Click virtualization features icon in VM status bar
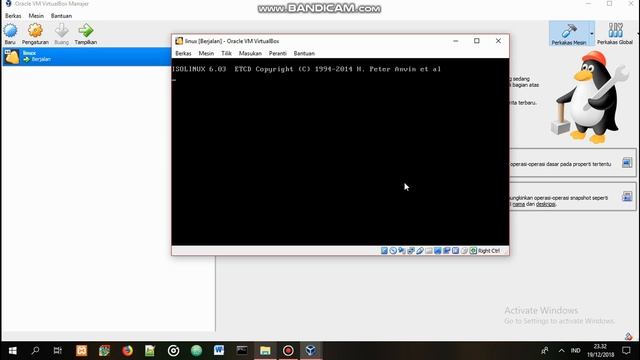Screen dimensions: 640x360 click(456, 251)
